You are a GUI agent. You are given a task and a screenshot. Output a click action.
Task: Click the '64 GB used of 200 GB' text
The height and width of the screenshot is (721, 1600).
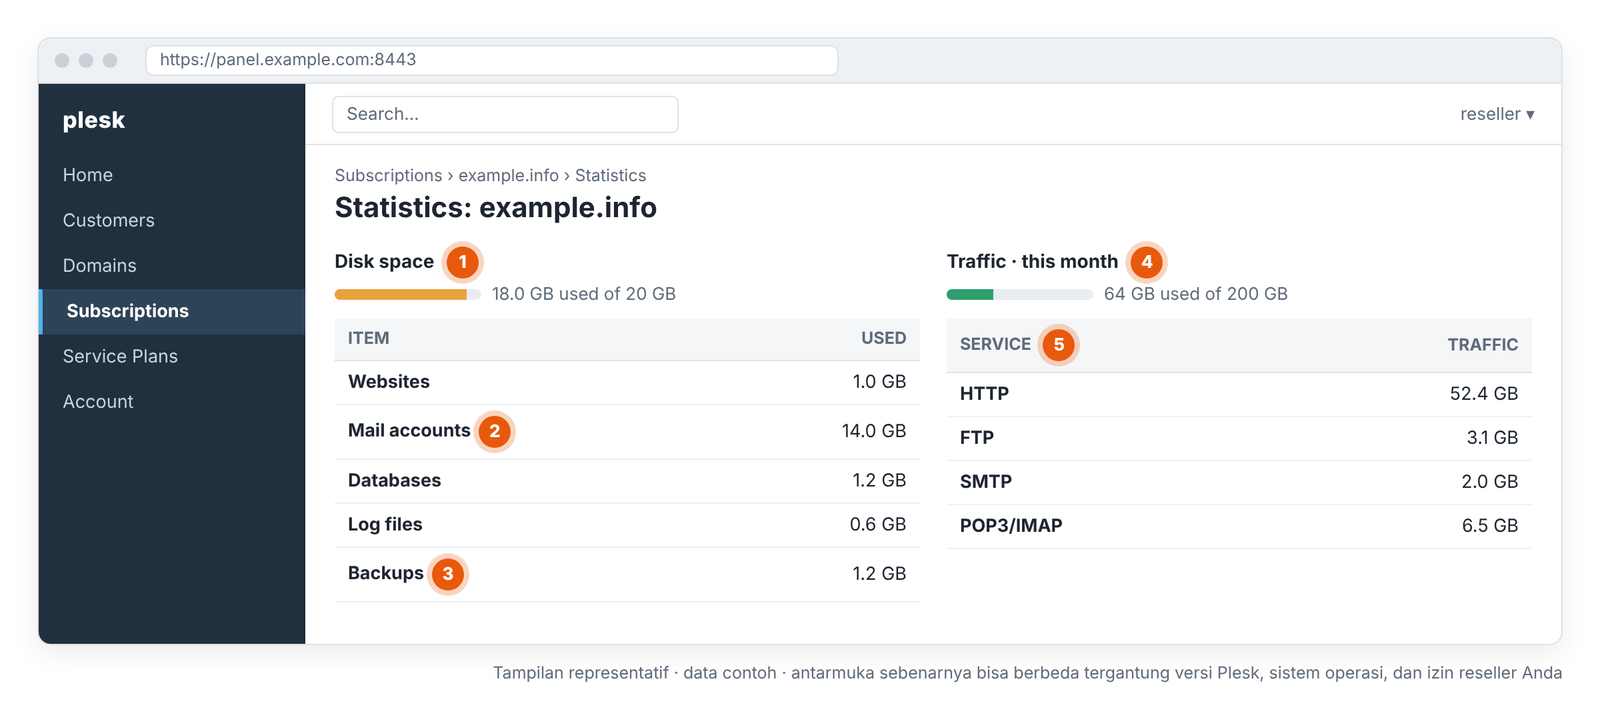pos(1196,294)
